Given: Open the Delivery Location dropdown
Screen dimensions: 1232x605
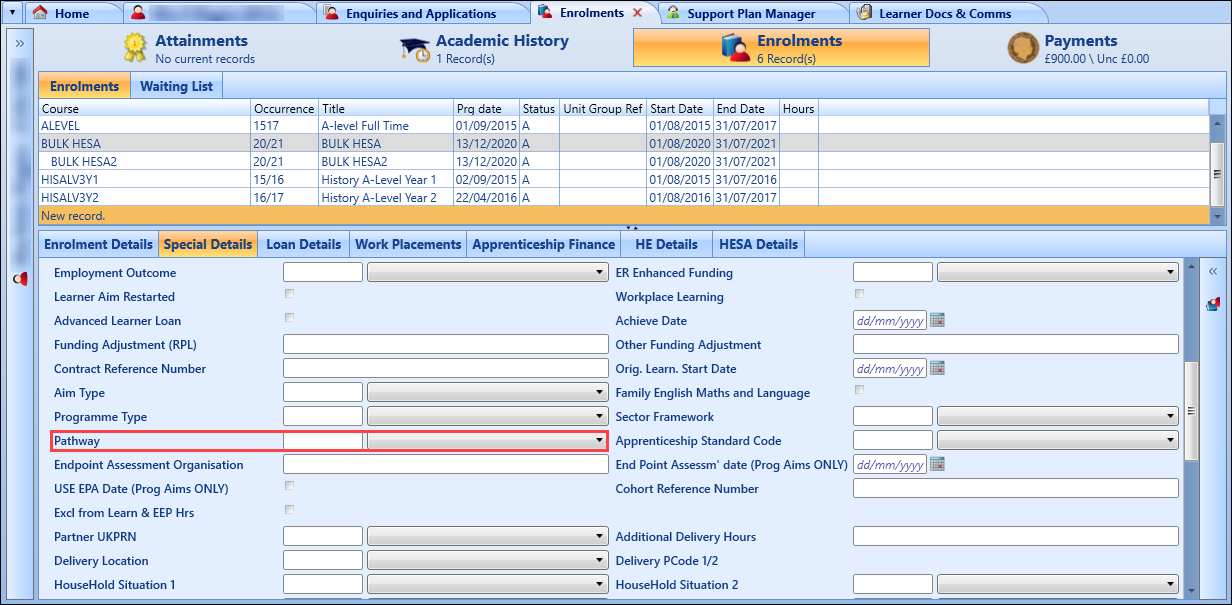Looking at the screenshot, I should click(x=488, y=560).
